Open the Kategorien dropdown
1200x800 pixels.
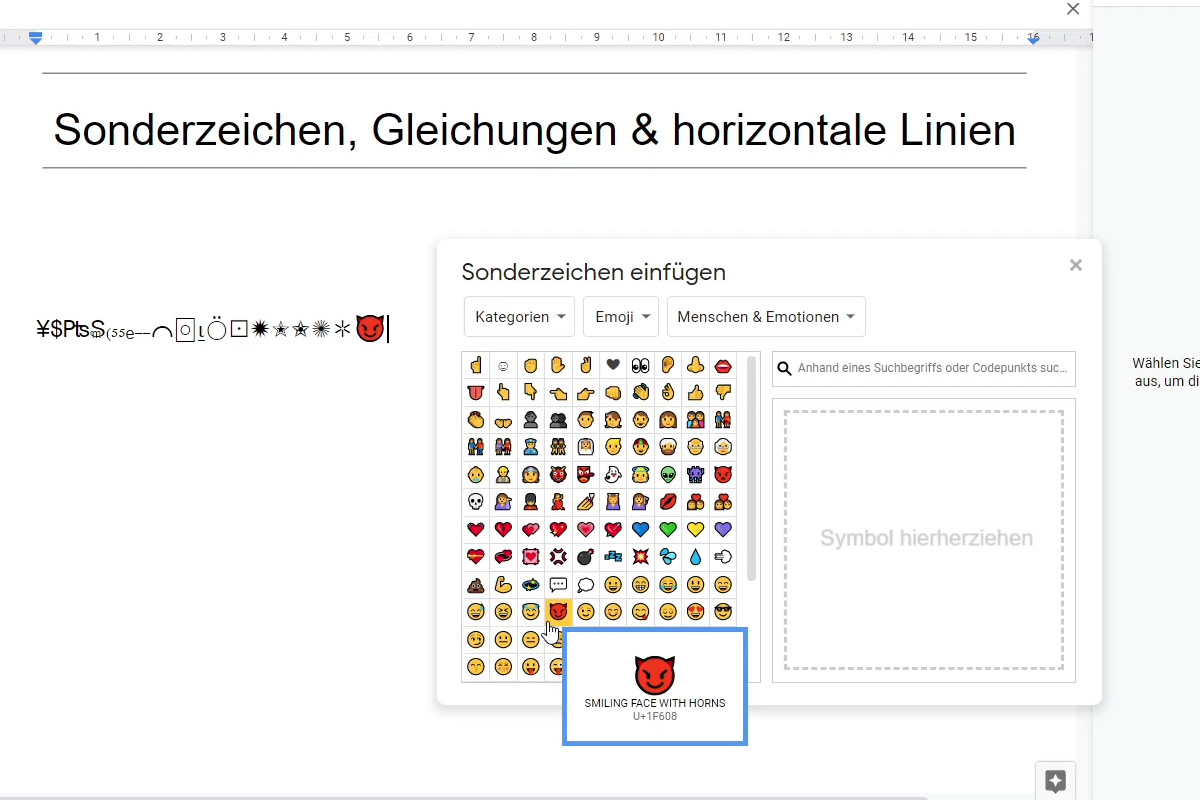[519, 316]
